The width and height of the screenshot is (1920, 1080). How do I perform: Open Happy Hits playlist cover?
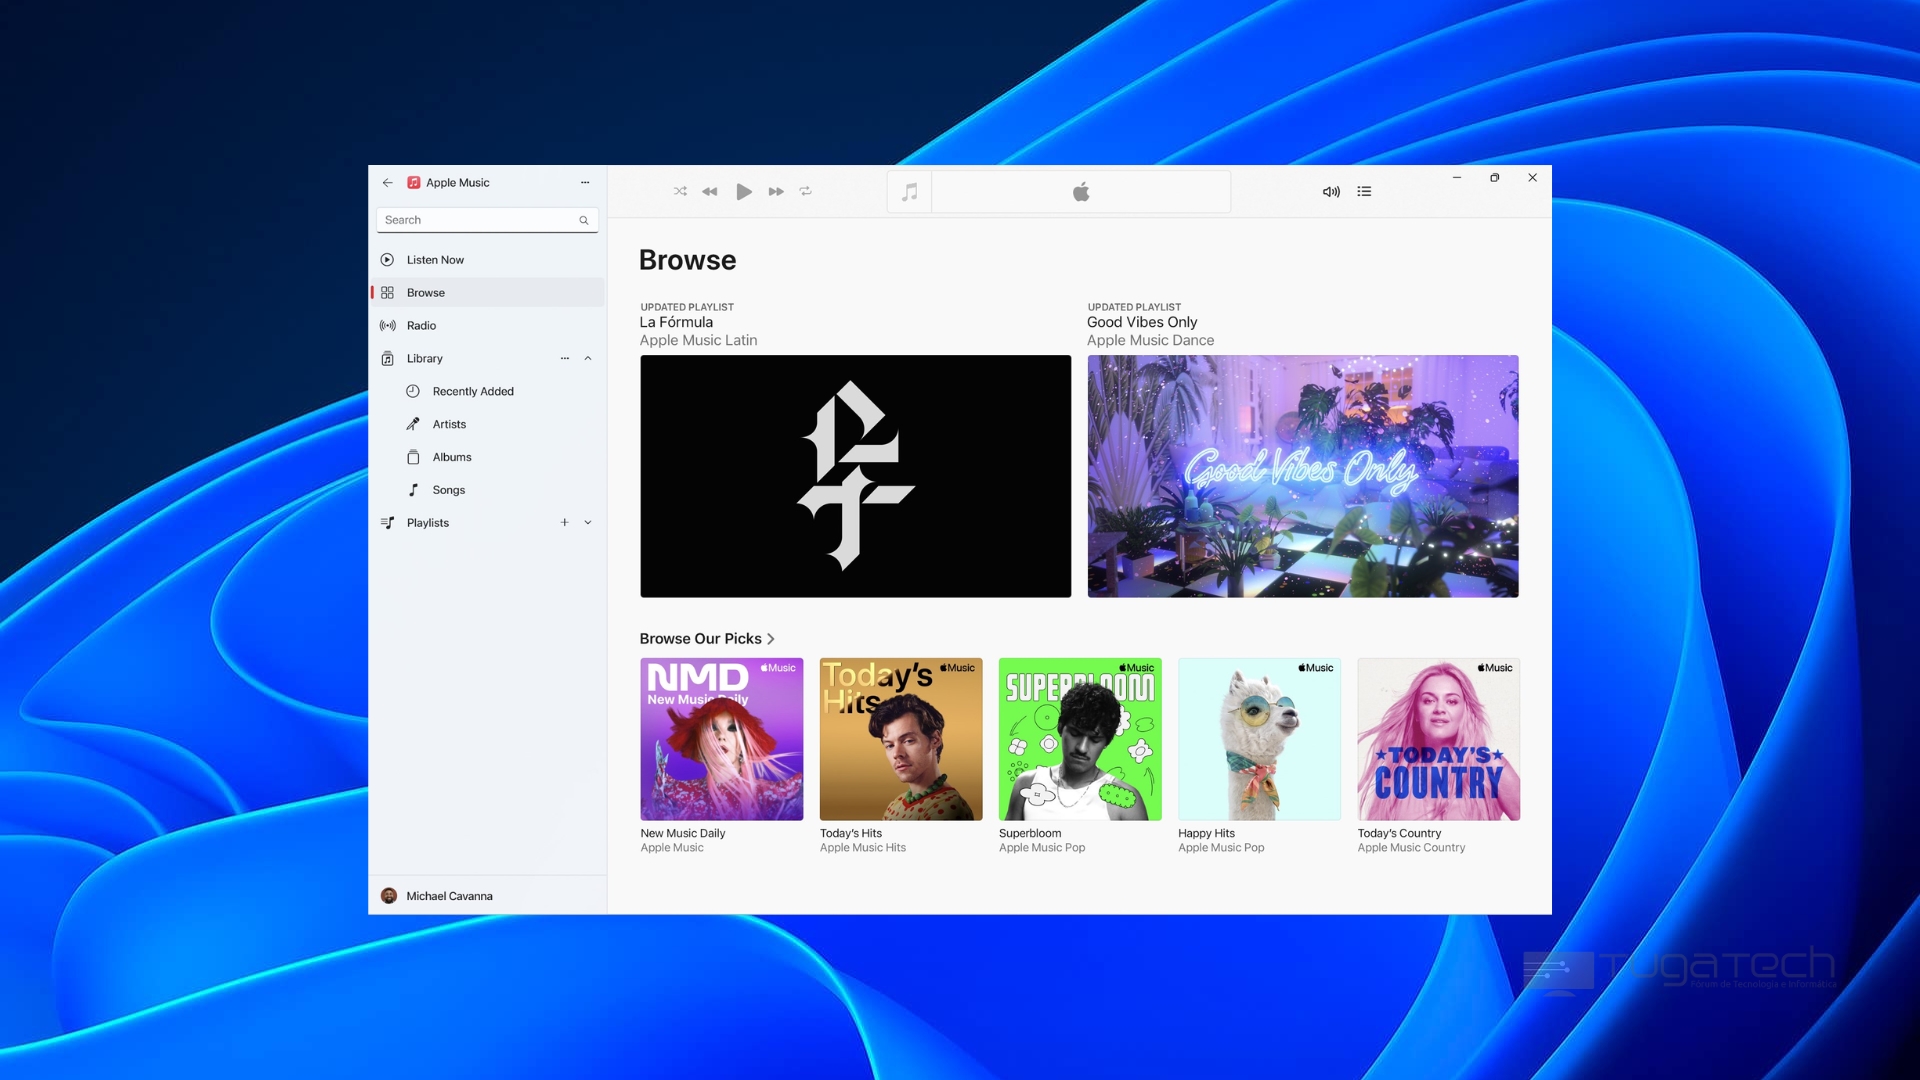coord(1259,739)
